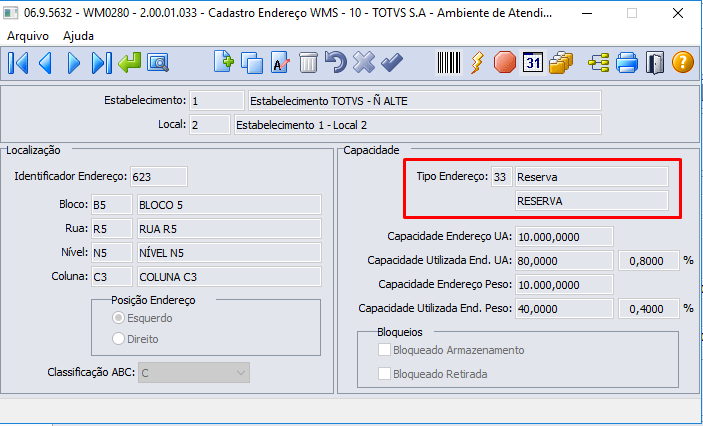The image size is (703, 426).
Task: Click the Bloco code field B5
Action: (112, 204)
